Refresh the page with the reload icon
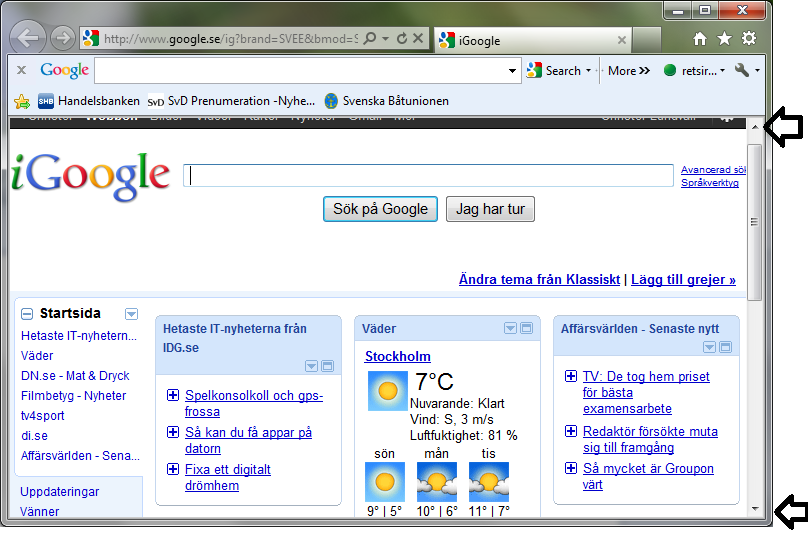Viewport: 808px width, 542px height. [402, 39]
